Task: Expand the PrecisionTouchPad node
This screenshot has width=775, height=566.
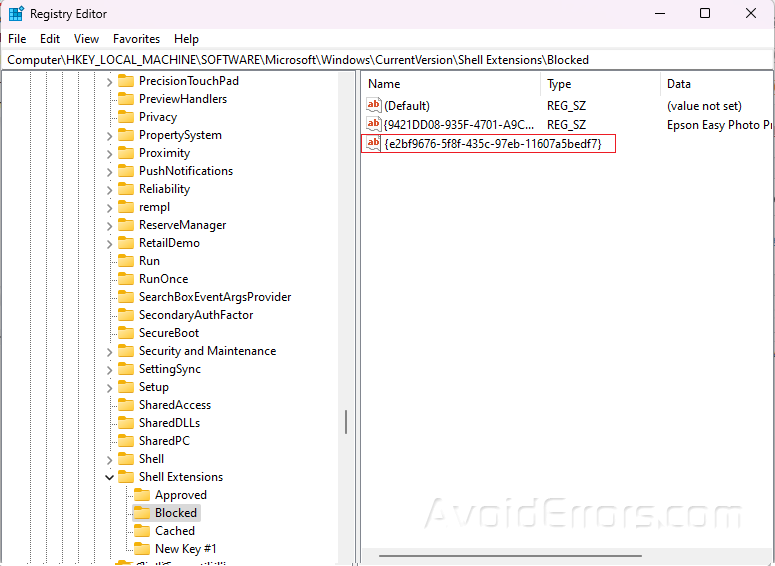Action: pyautogui.click(x=110, y=81)
